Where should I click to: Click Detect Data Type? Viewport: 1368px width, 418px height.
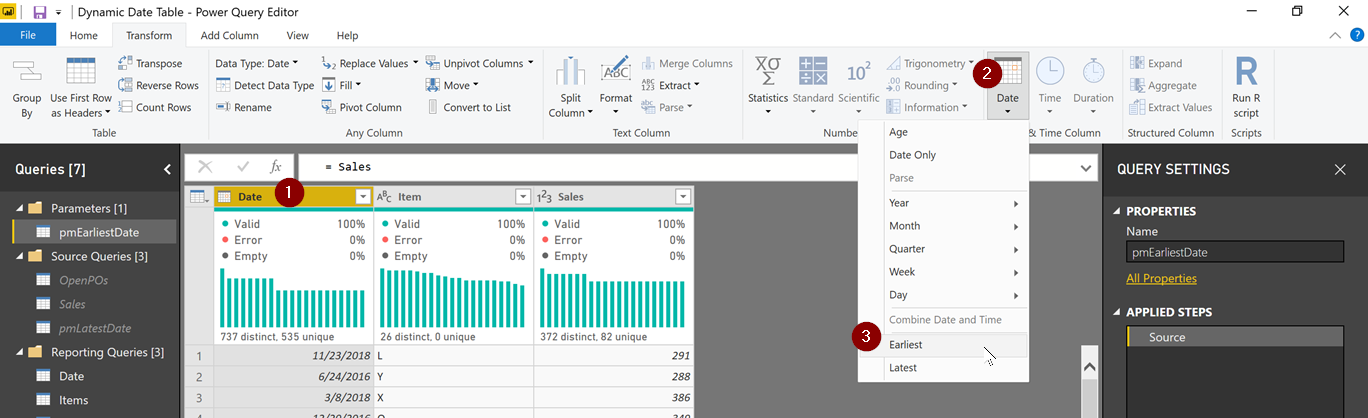coord(265,85)
